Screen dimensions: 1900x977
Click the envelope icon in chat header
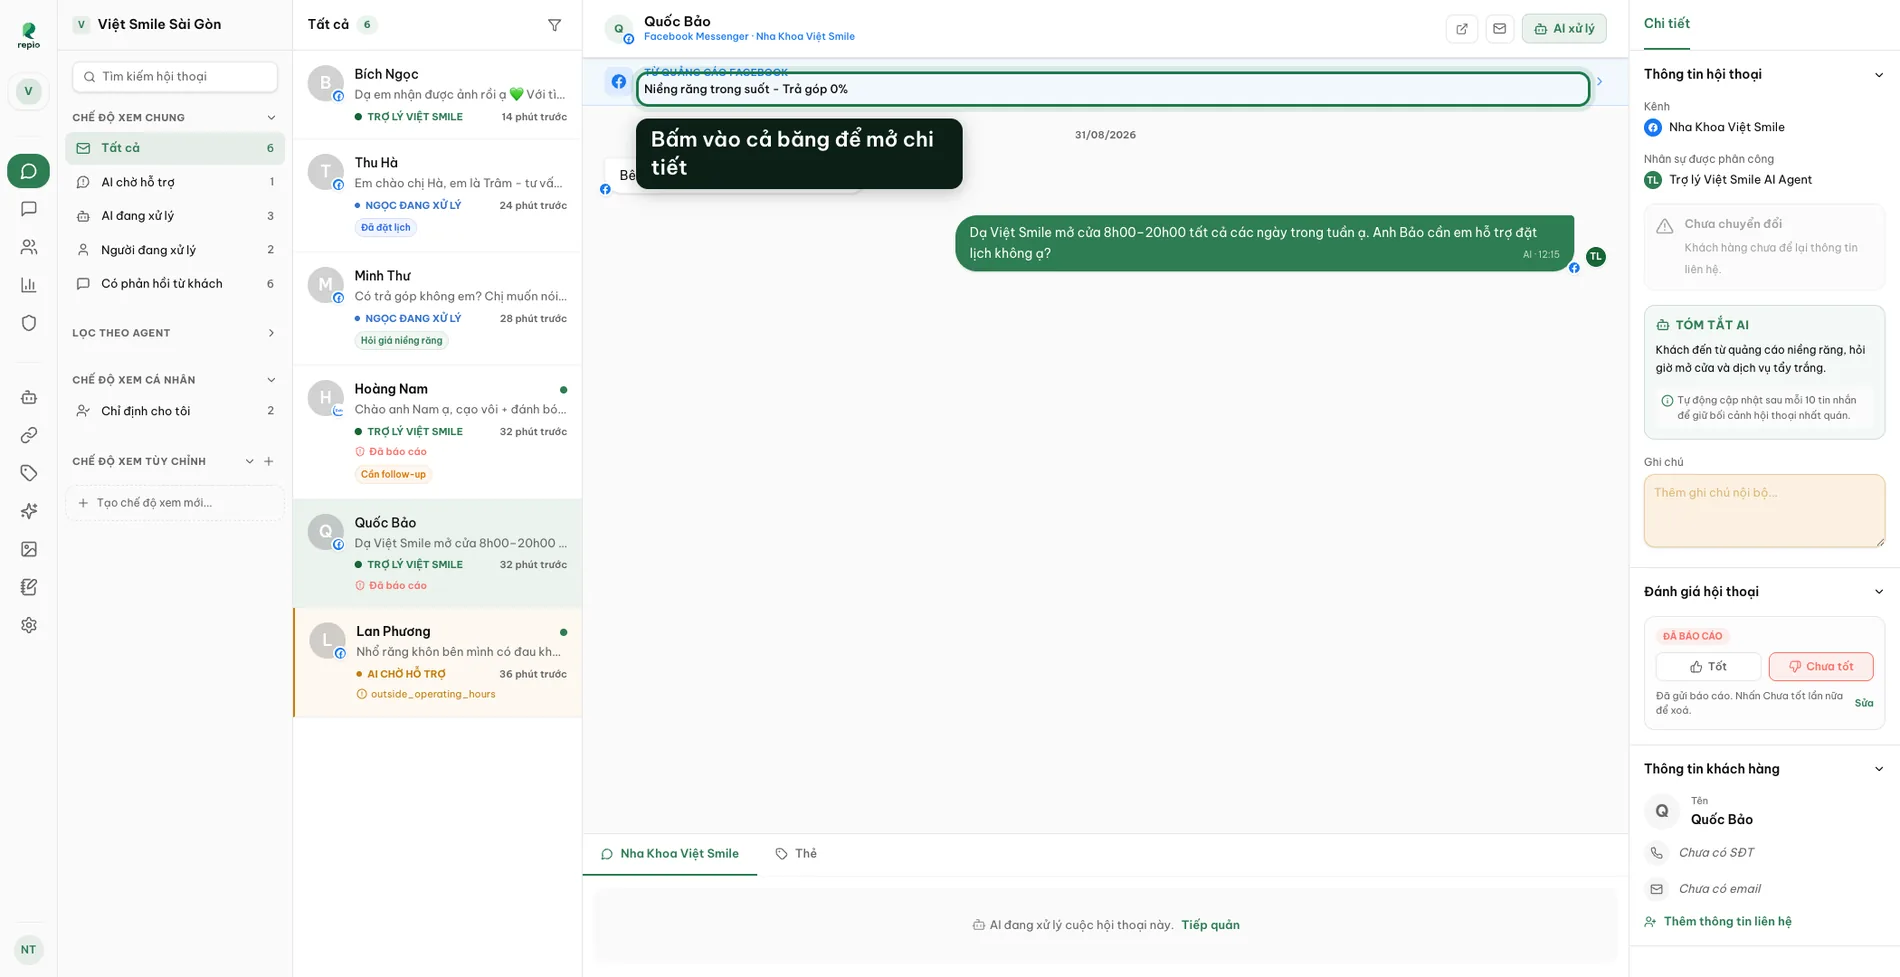click(x=1499, y=28)
